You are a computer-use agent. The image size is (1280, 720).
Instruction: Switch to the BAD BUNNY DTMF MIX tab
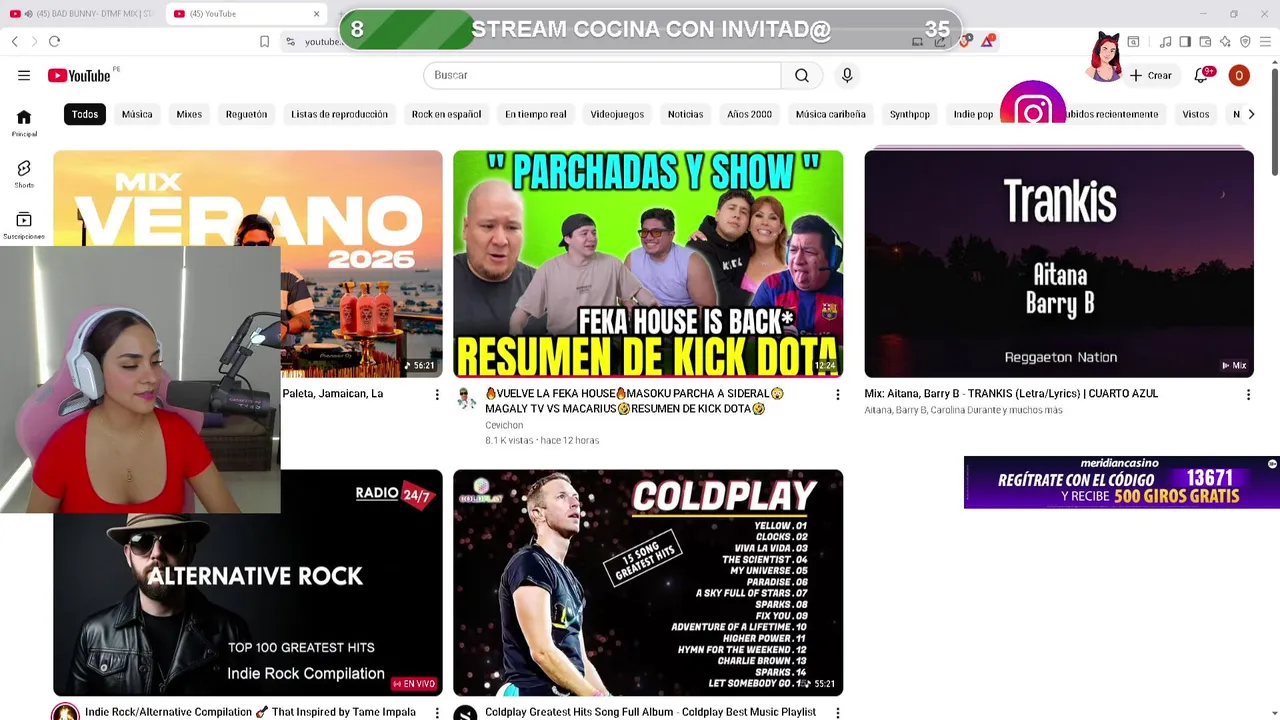[x=82, y=13]
